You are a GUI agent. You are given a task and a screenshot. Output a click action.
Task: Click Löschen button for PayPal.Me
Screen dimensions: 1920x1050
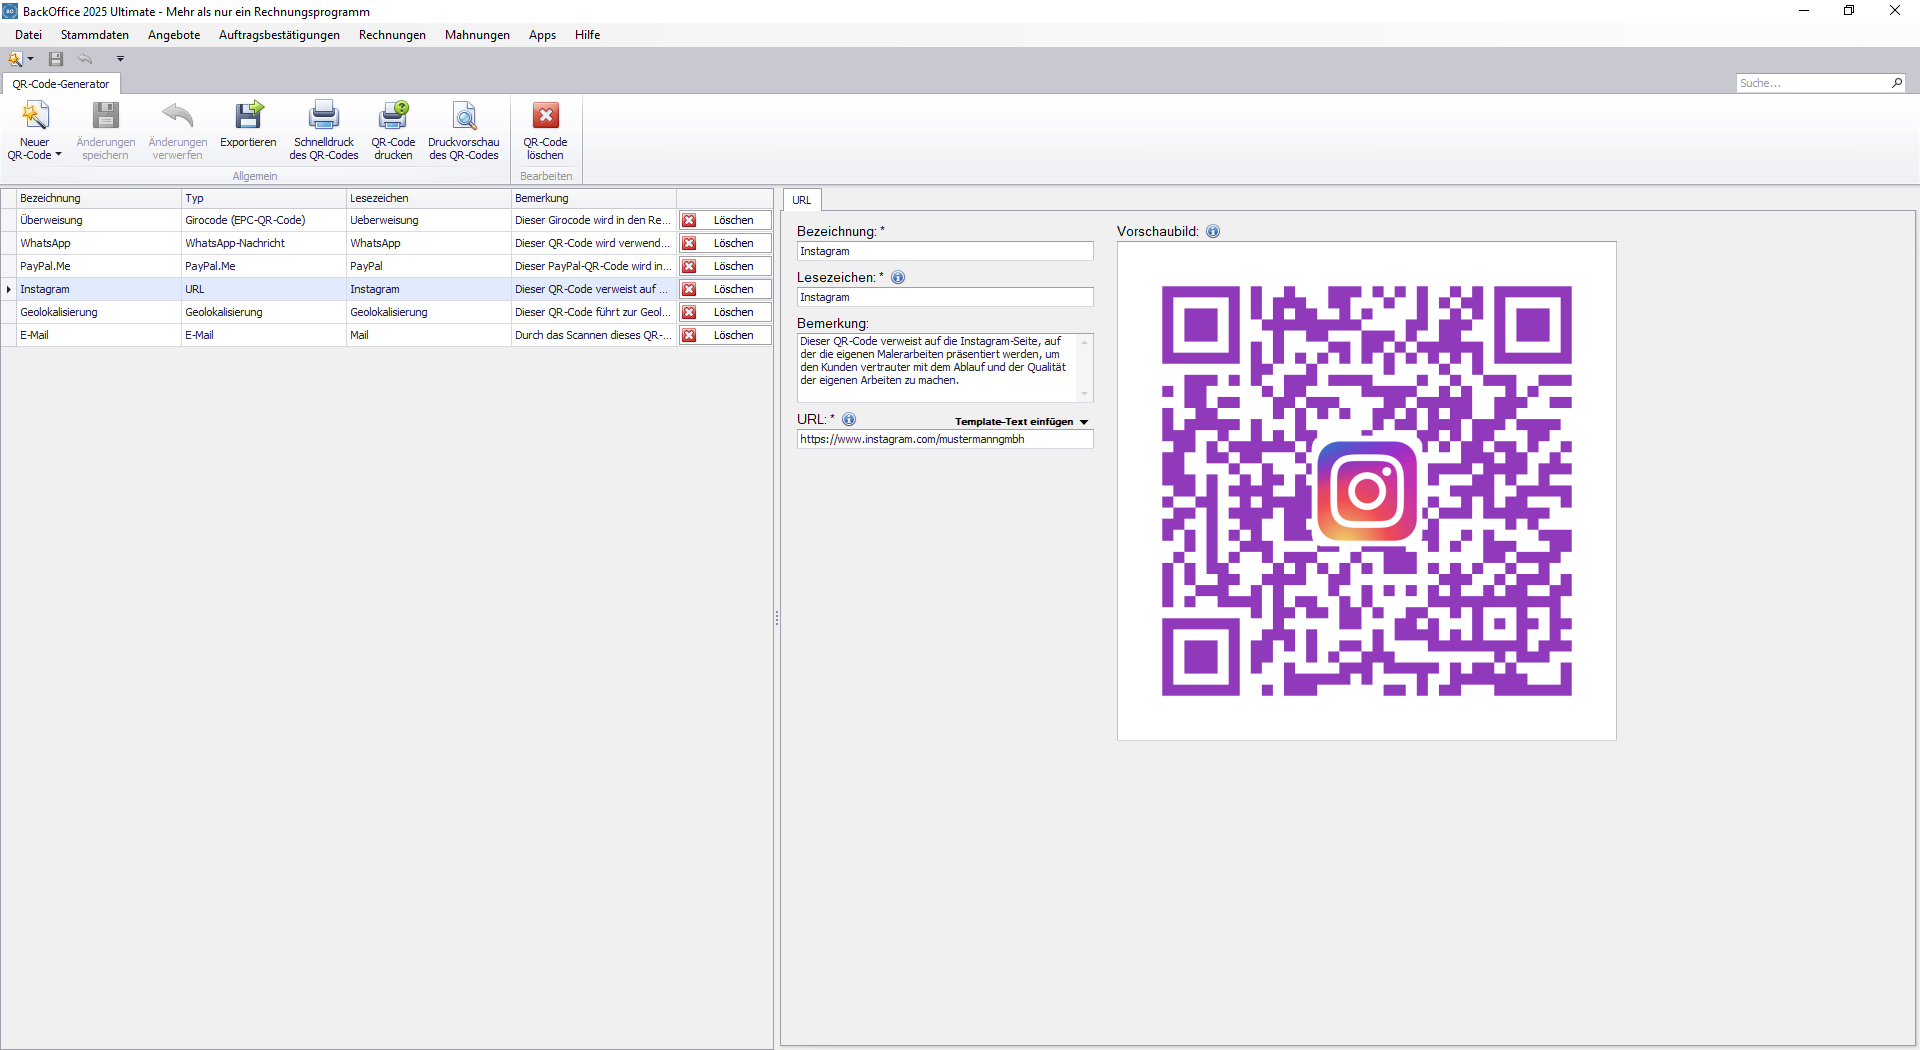(x=725, y=266)
